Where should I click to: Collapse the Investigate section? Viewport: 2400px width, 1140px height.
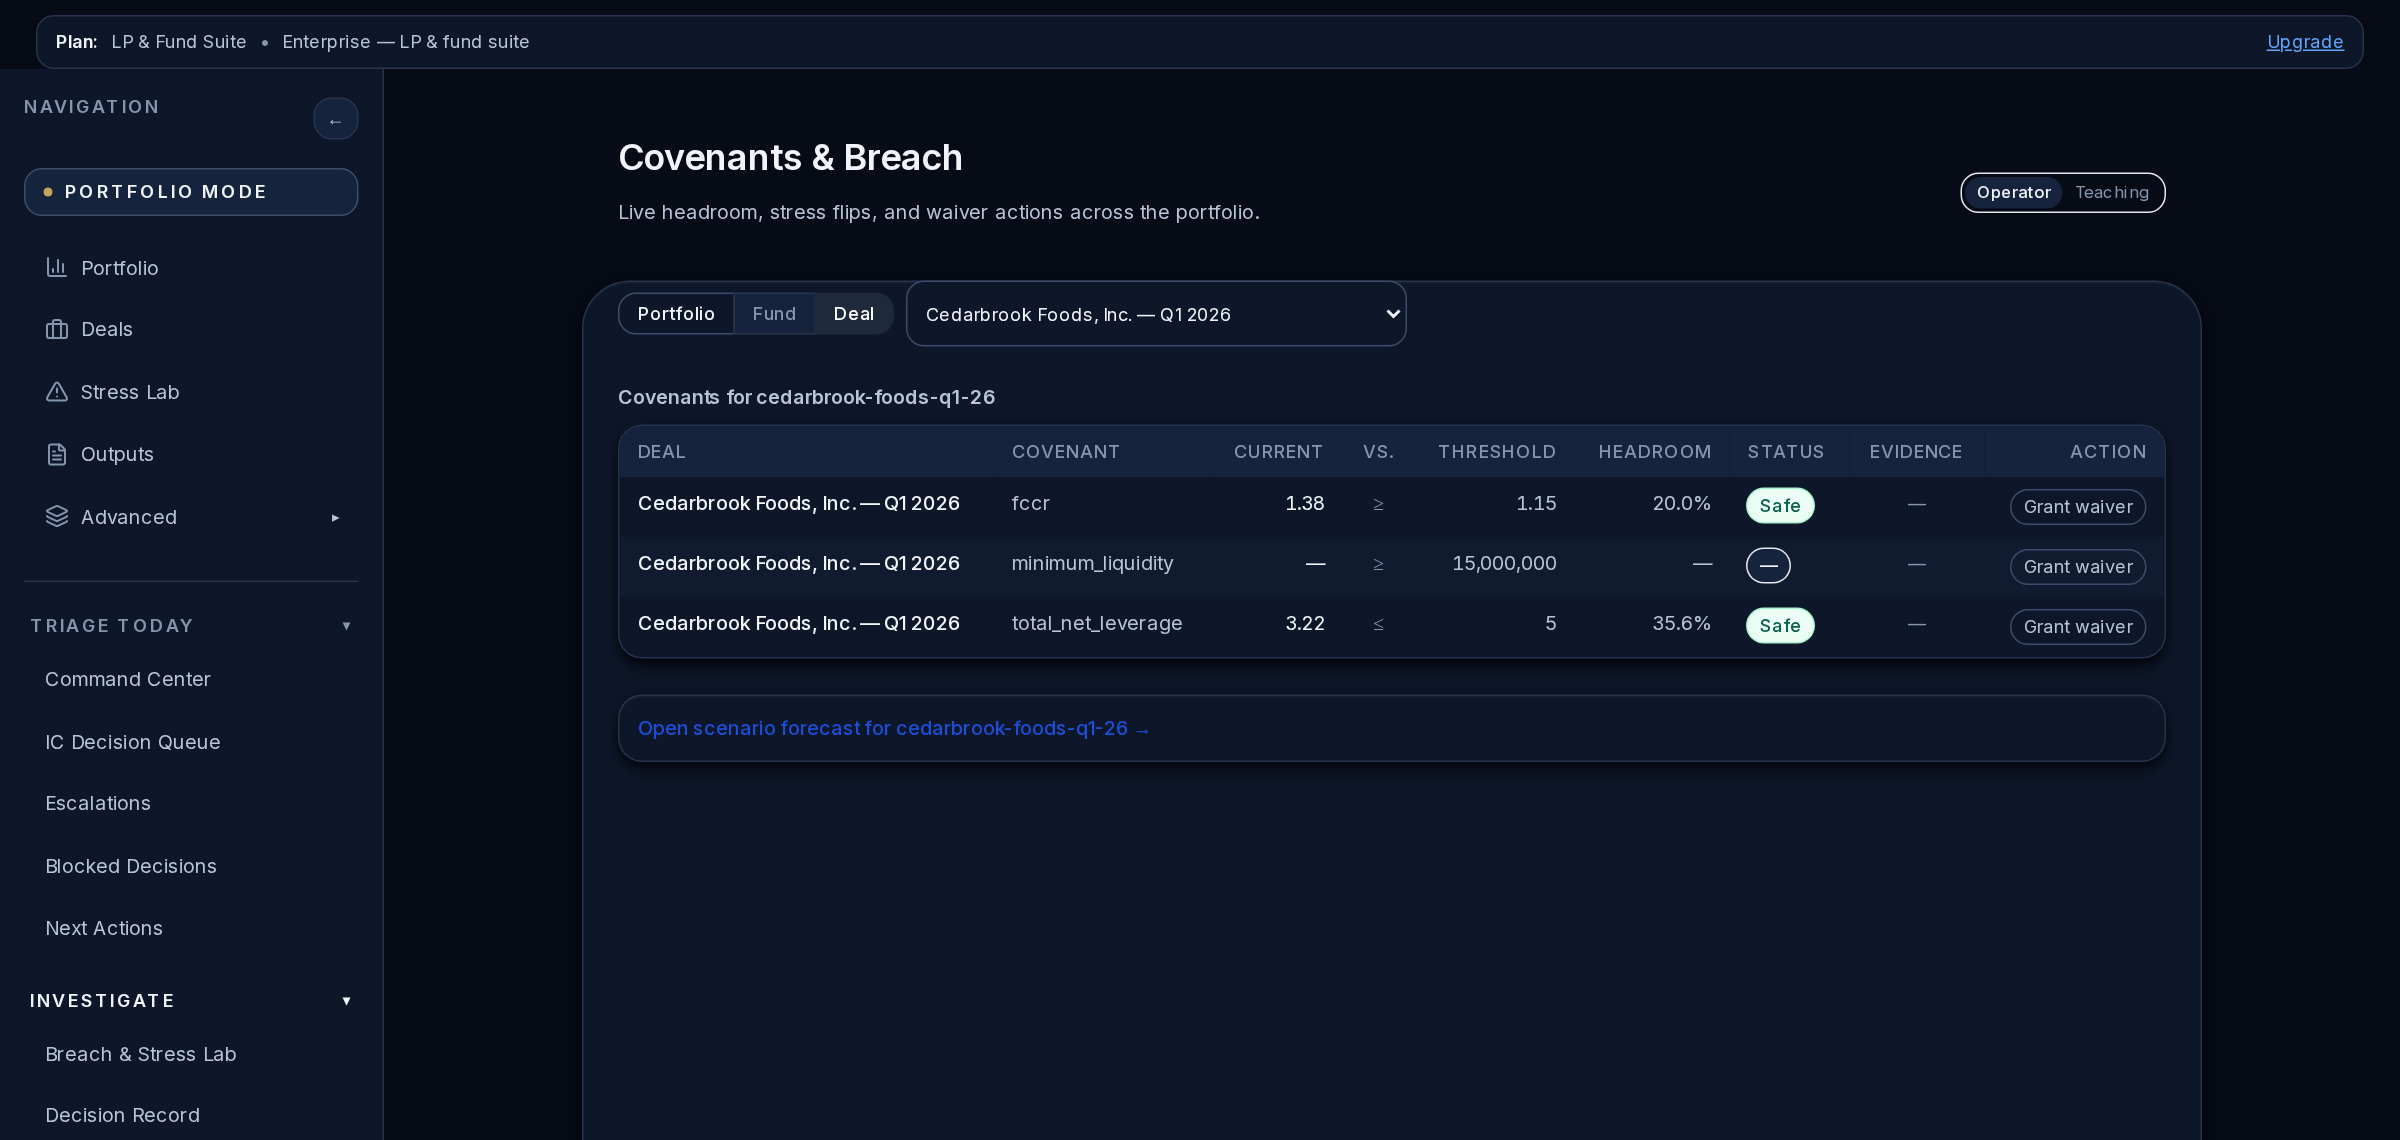coord(346,1001)
